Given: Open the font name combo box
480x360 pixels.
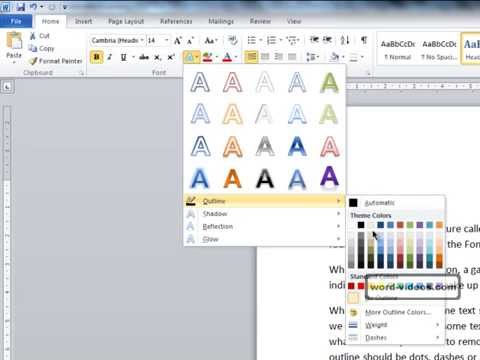Looking at the screenshot, I should 117,40.
